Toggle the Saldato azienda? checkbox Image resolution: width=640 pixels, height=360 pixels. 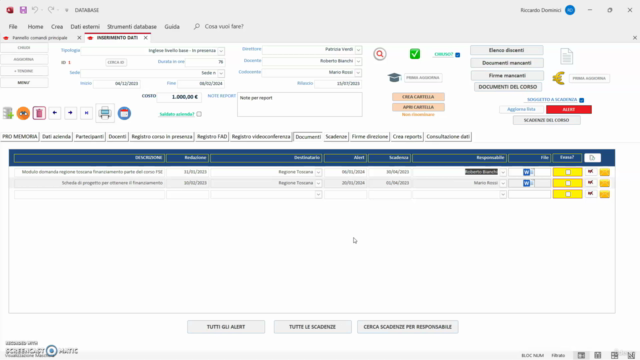199,114
